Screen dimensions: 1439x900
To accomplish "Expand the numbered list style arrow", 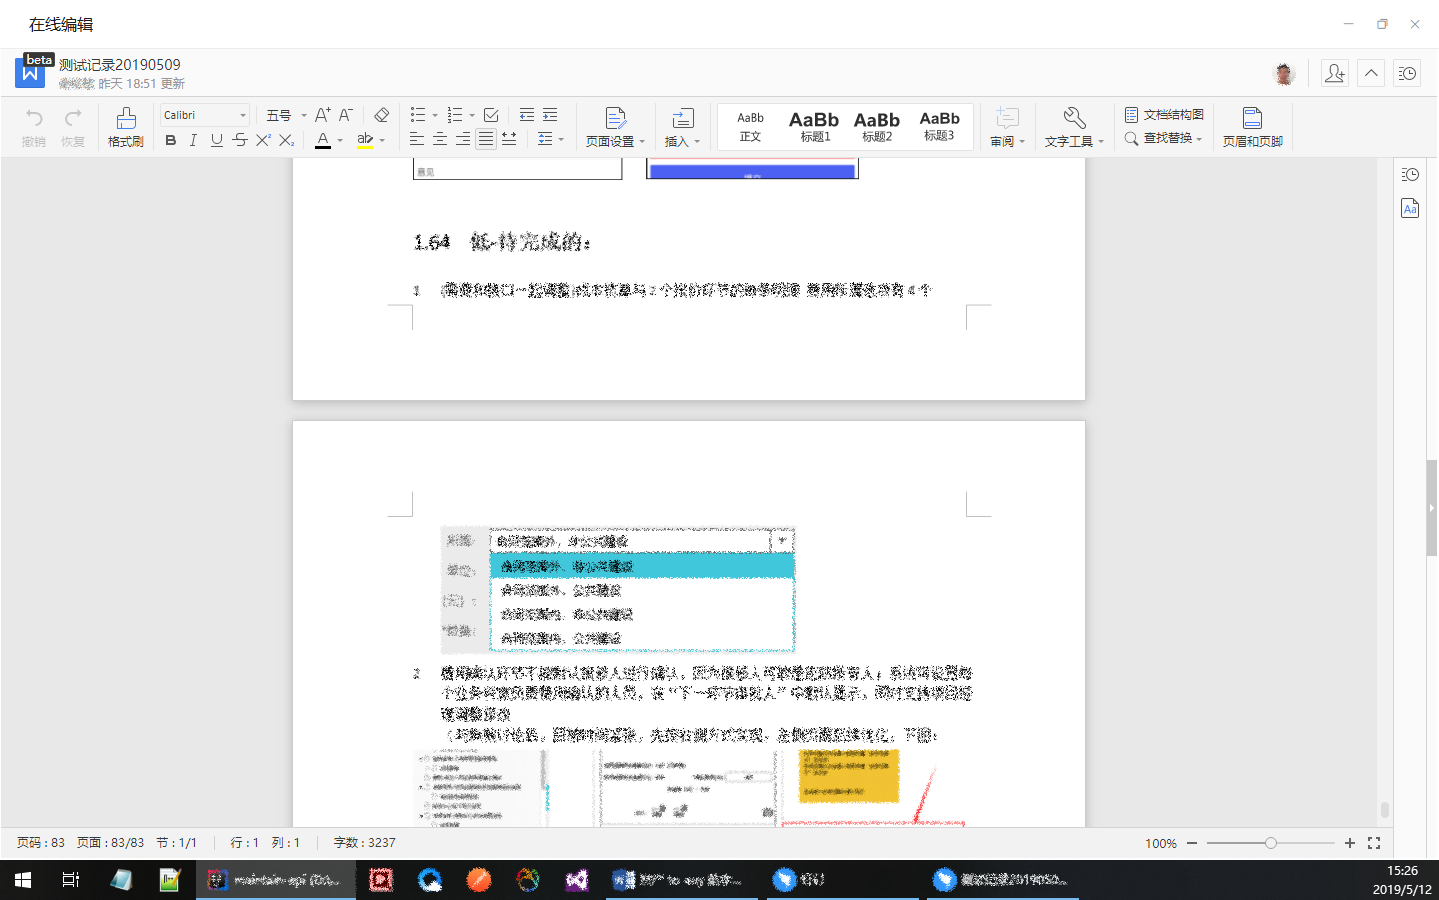I will 472,116.
